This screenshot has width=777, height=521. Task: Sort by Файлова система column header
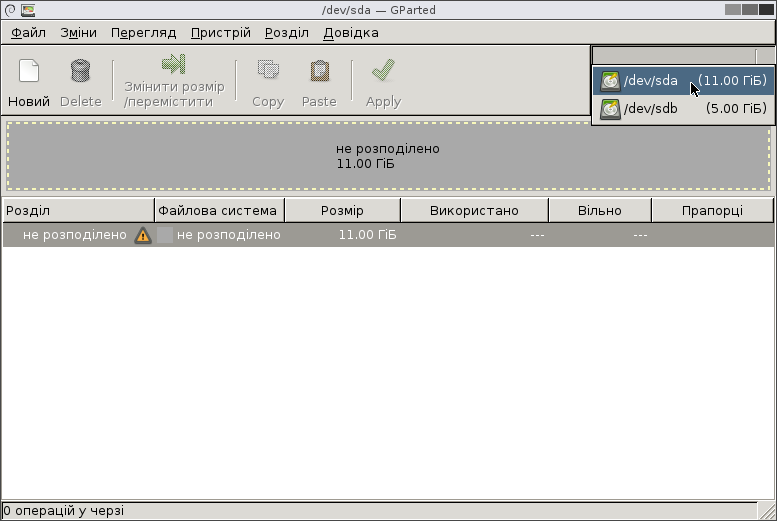tap(218, 211)
